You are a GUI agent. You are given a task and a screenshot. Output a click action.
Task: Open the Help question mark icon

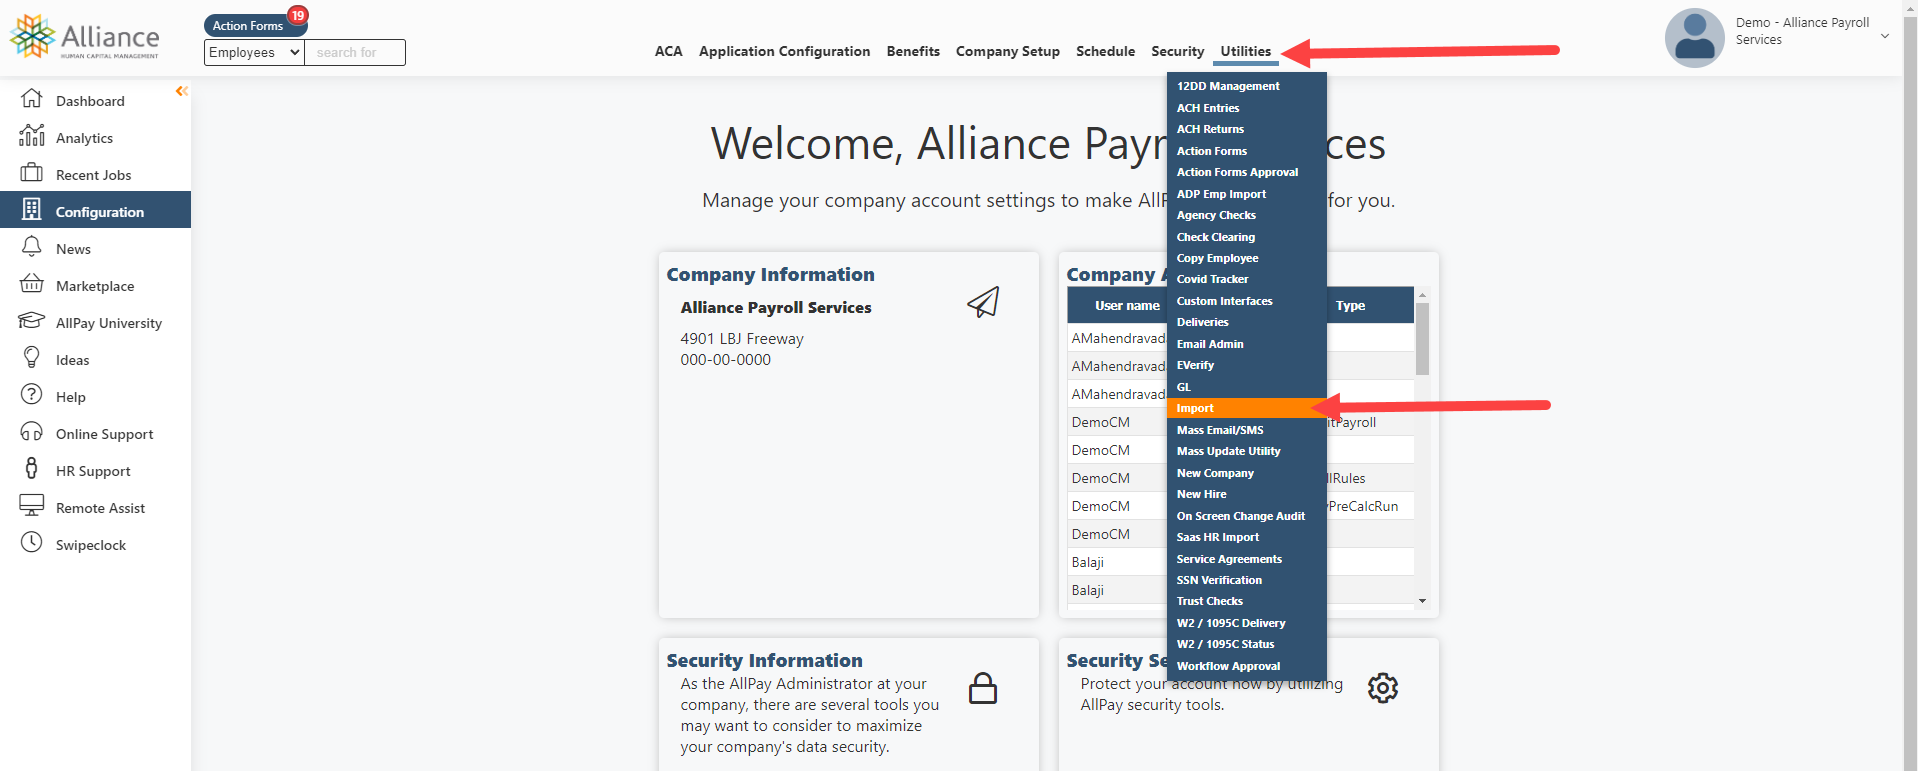(32, 395)
